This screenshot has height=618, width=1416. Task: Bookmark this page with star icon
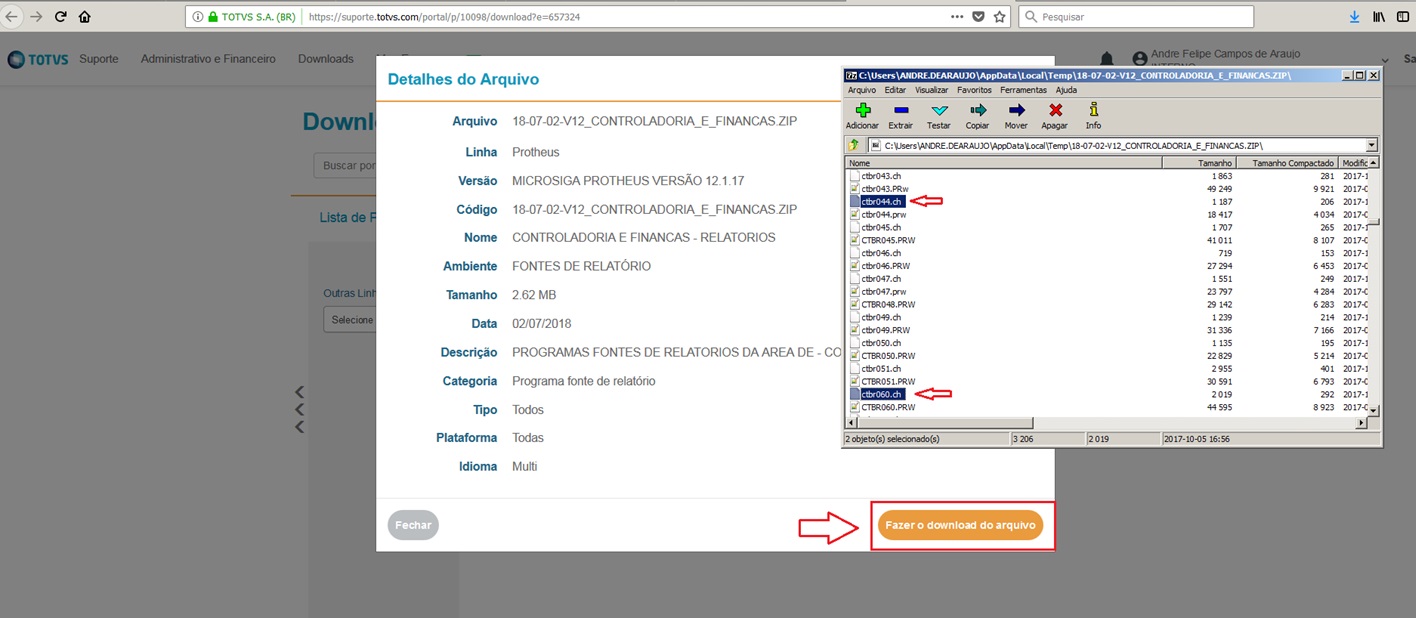click(x=999, y=17)
